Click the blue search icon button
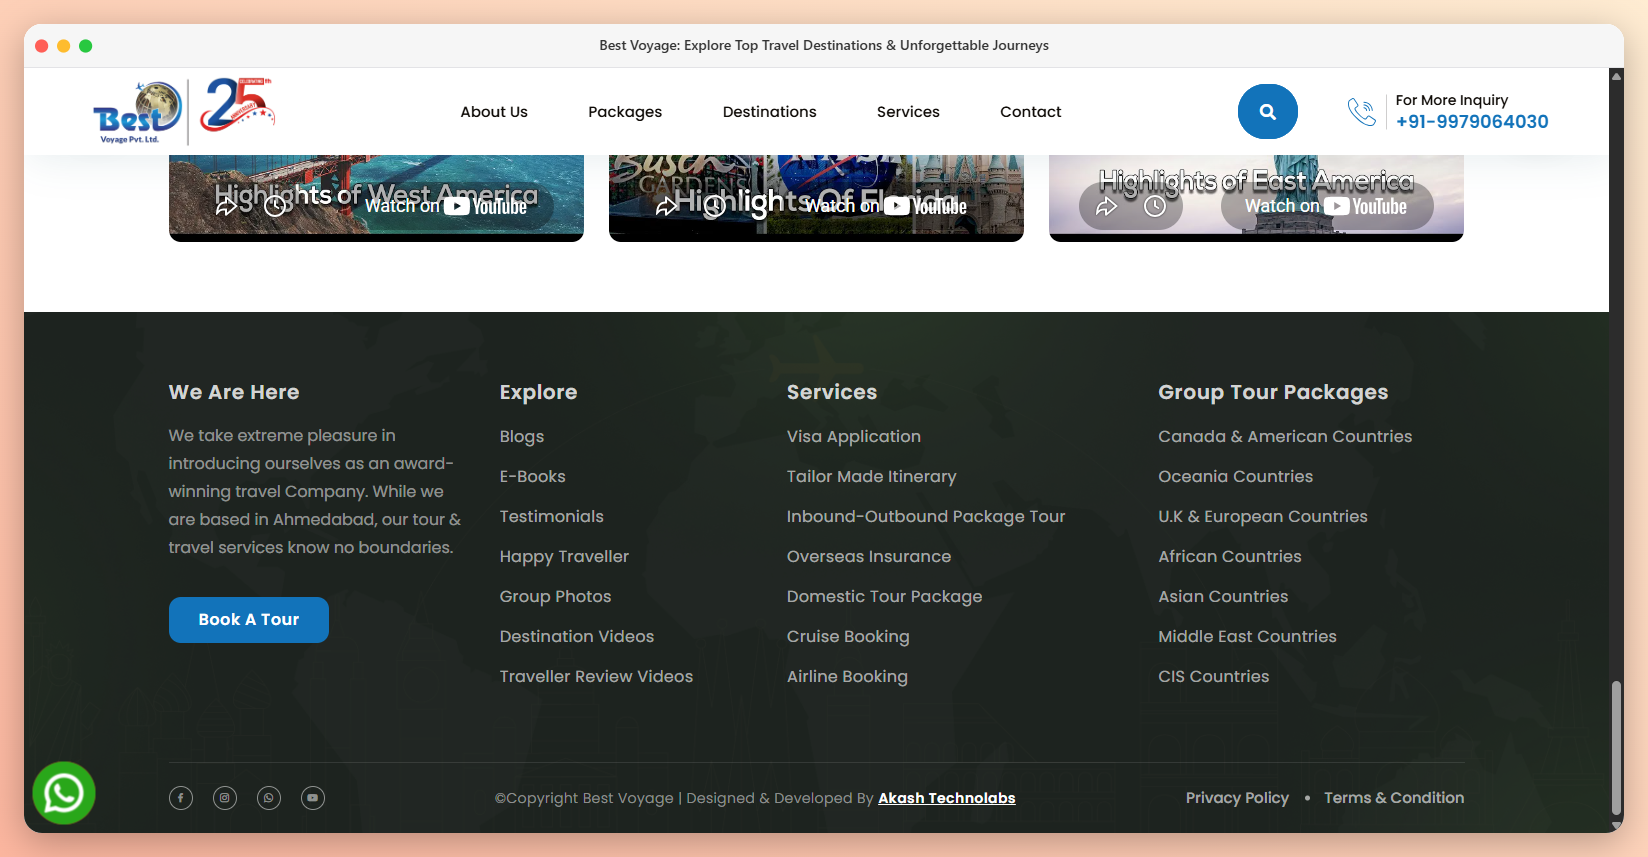1648x857 pixels. [1267, 111]
